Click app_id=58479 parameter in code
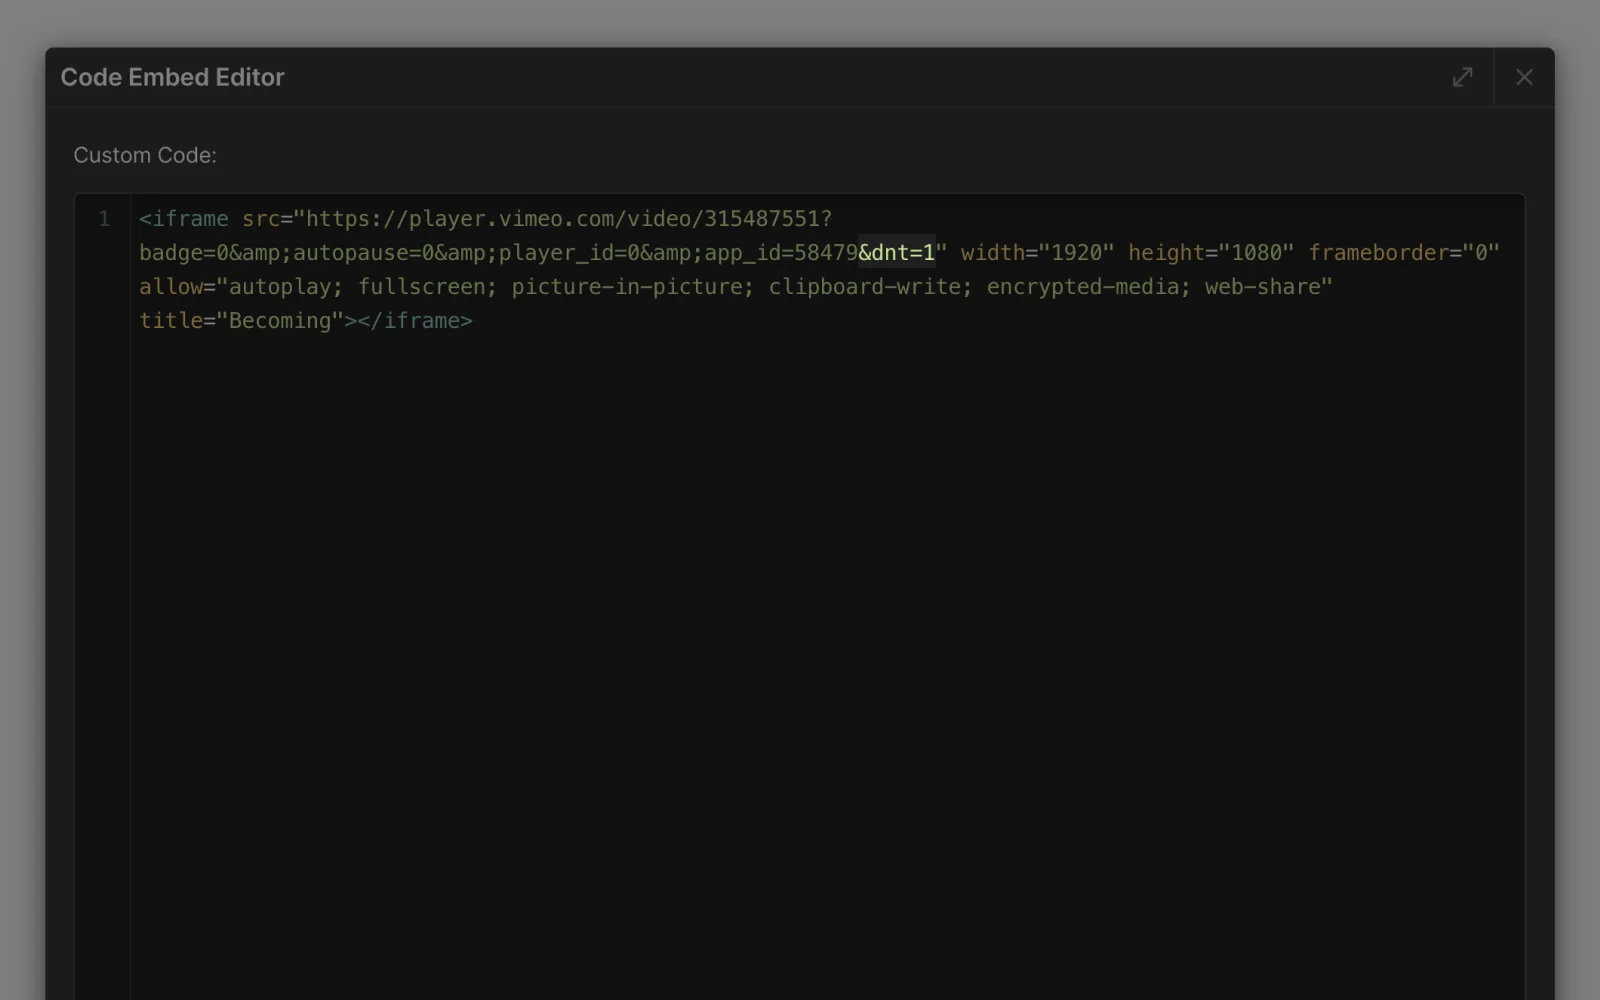The width and height of the screenshot is (1600, 1000). [x=781, y=253]
